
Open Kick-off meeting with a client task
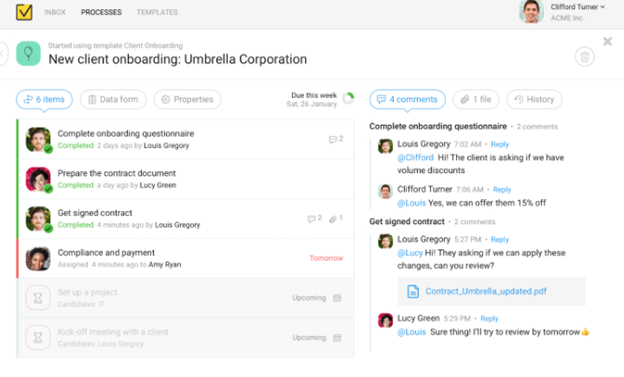point(185,338)
